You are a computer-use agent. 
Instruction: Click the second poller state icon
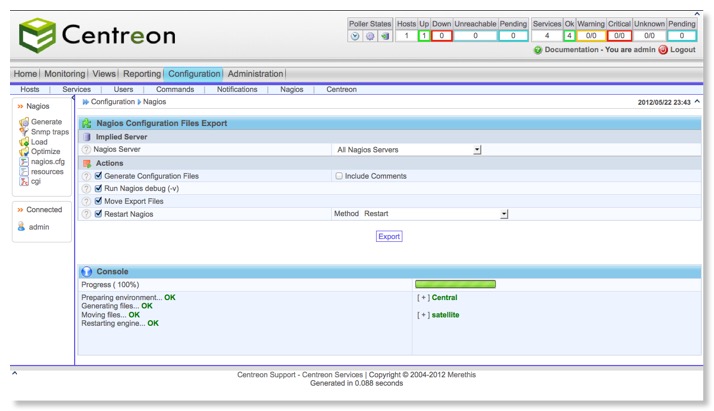(x=370, y=36)
